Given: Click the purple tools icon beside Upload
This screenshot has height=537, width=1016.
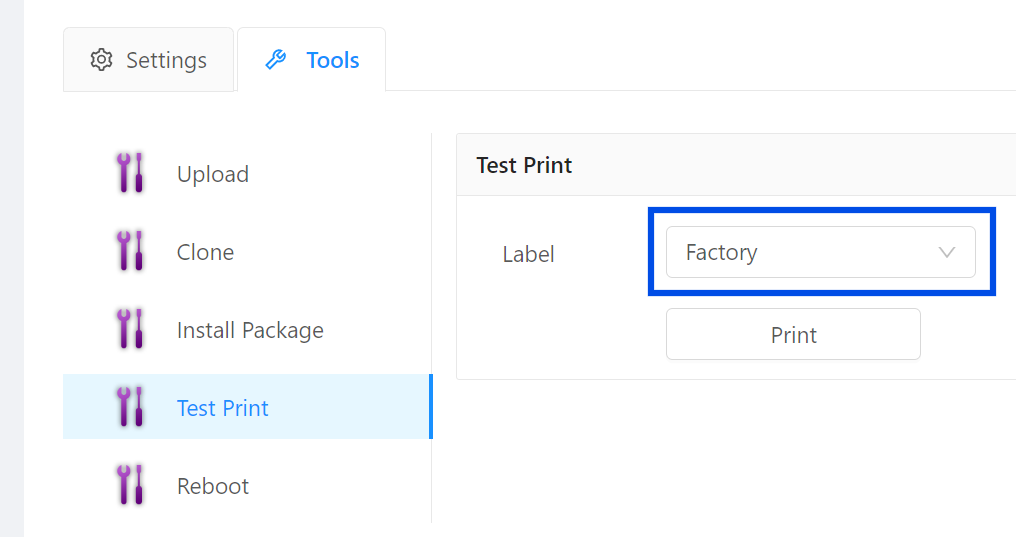Looking at the screenshot, I should 130,173.
